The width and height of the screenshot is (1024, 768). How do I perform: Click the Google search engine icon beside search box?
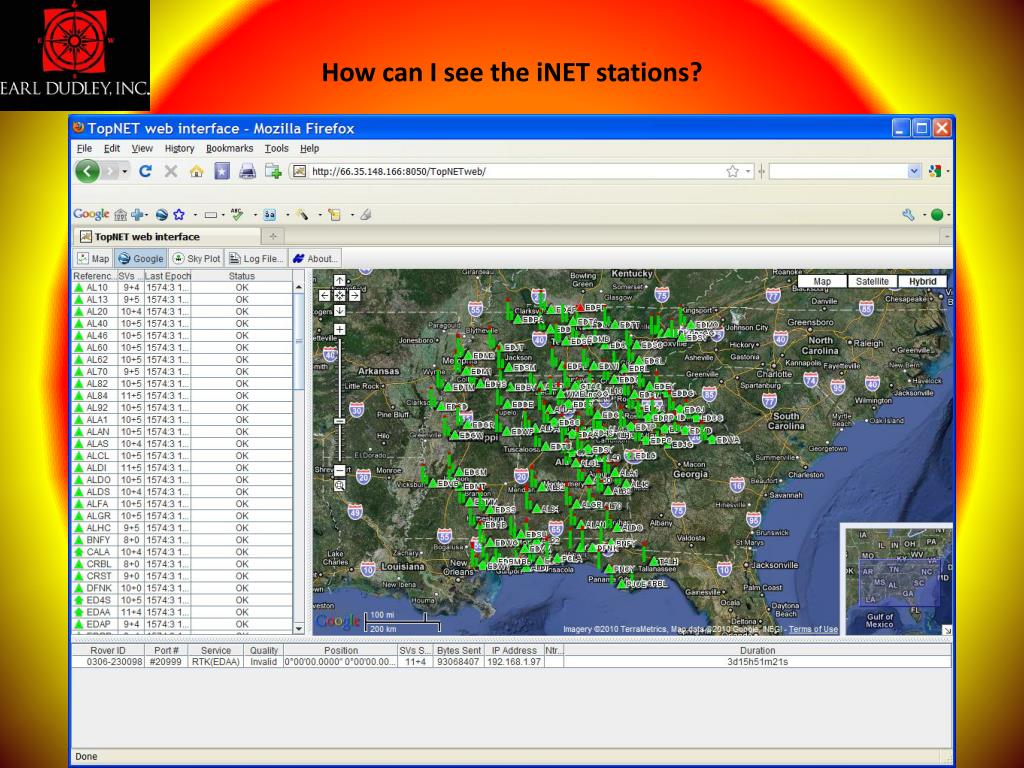[x=935, y=171]
